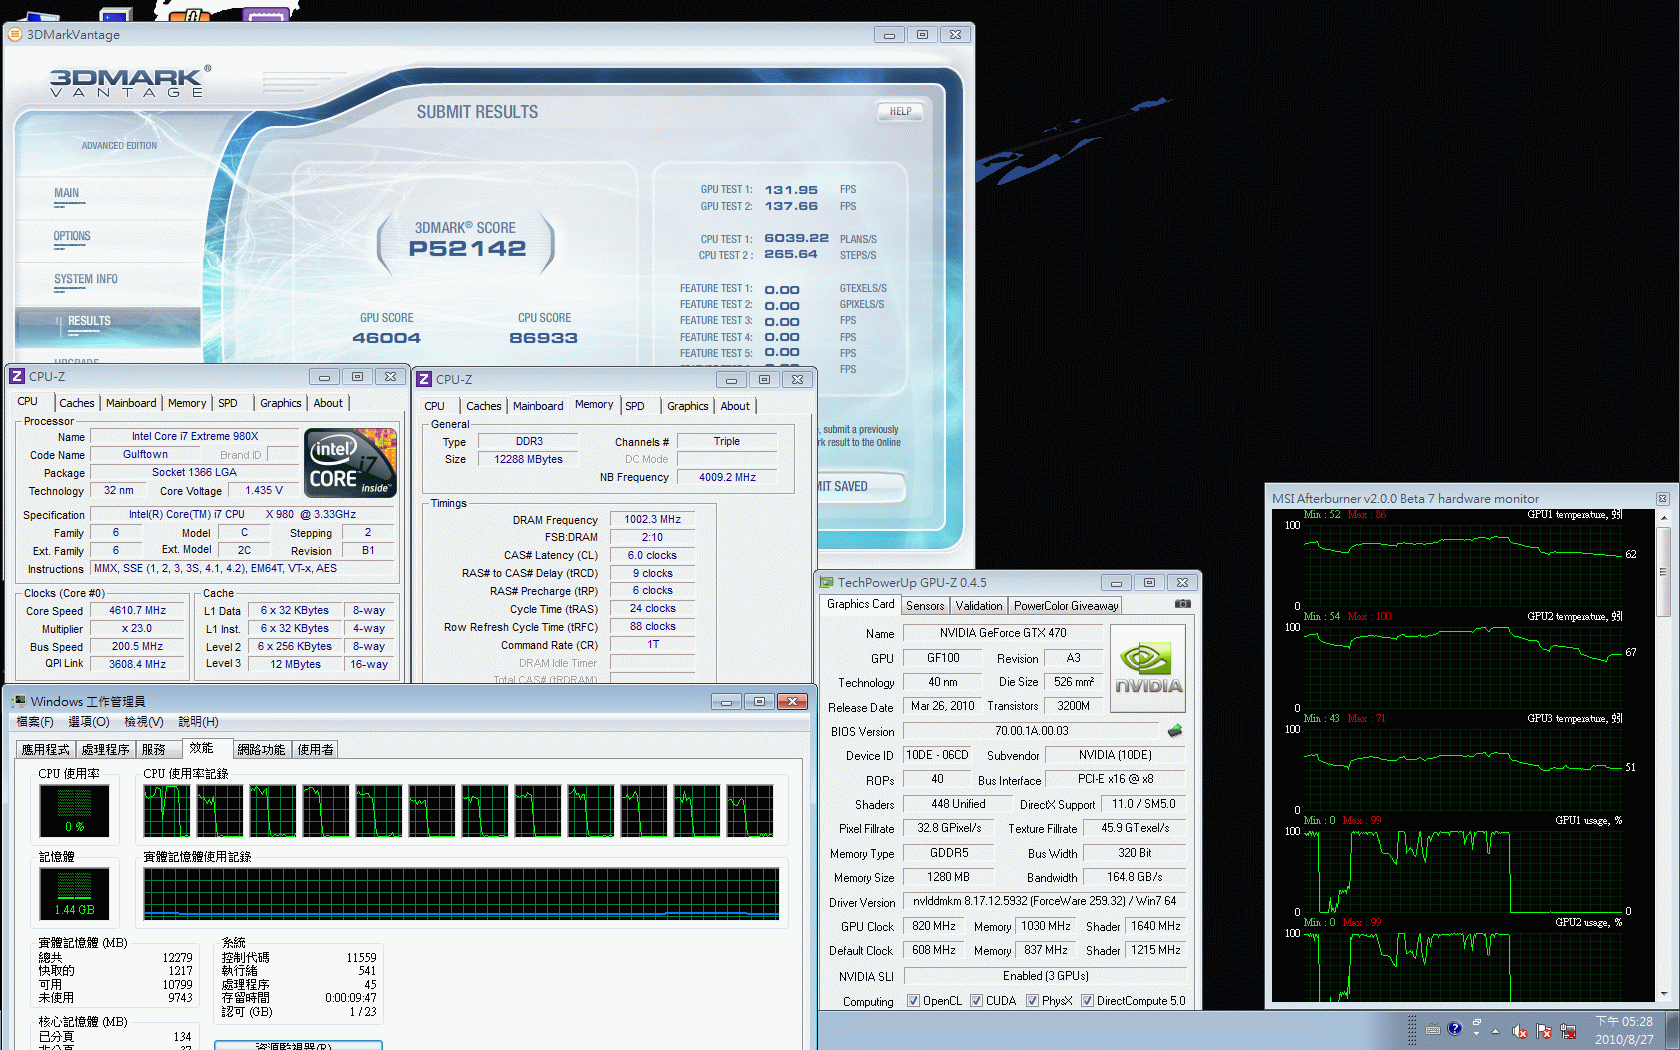The height and width of the screenshot is (1050, 1680).
Task: Open the language bar options arrow
Action: [x=1476, y=1034]
